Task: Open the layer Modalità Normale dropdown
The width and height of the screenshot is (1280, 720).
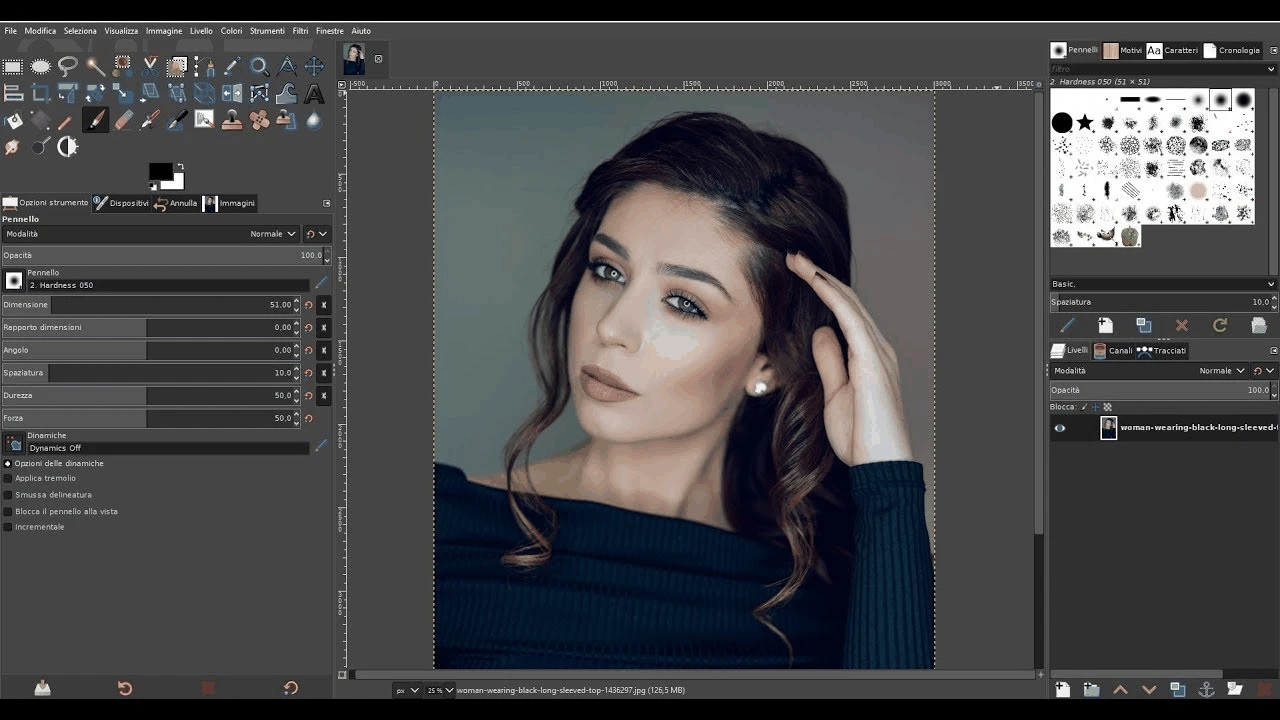Action: (1148, 371)
